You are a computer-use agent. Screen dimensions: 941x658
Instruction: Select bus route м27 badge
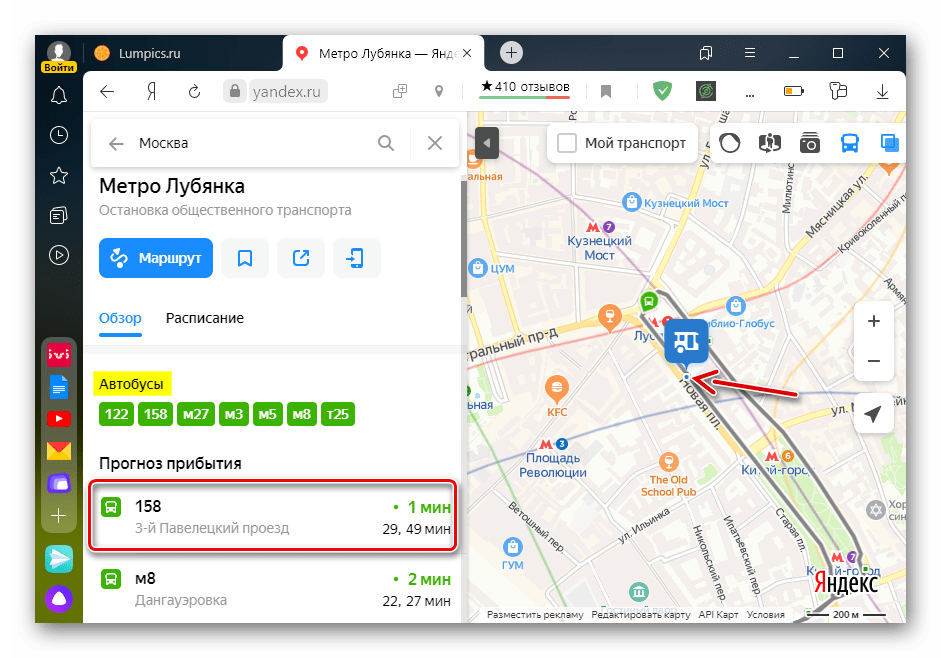[x=197, y=414]
